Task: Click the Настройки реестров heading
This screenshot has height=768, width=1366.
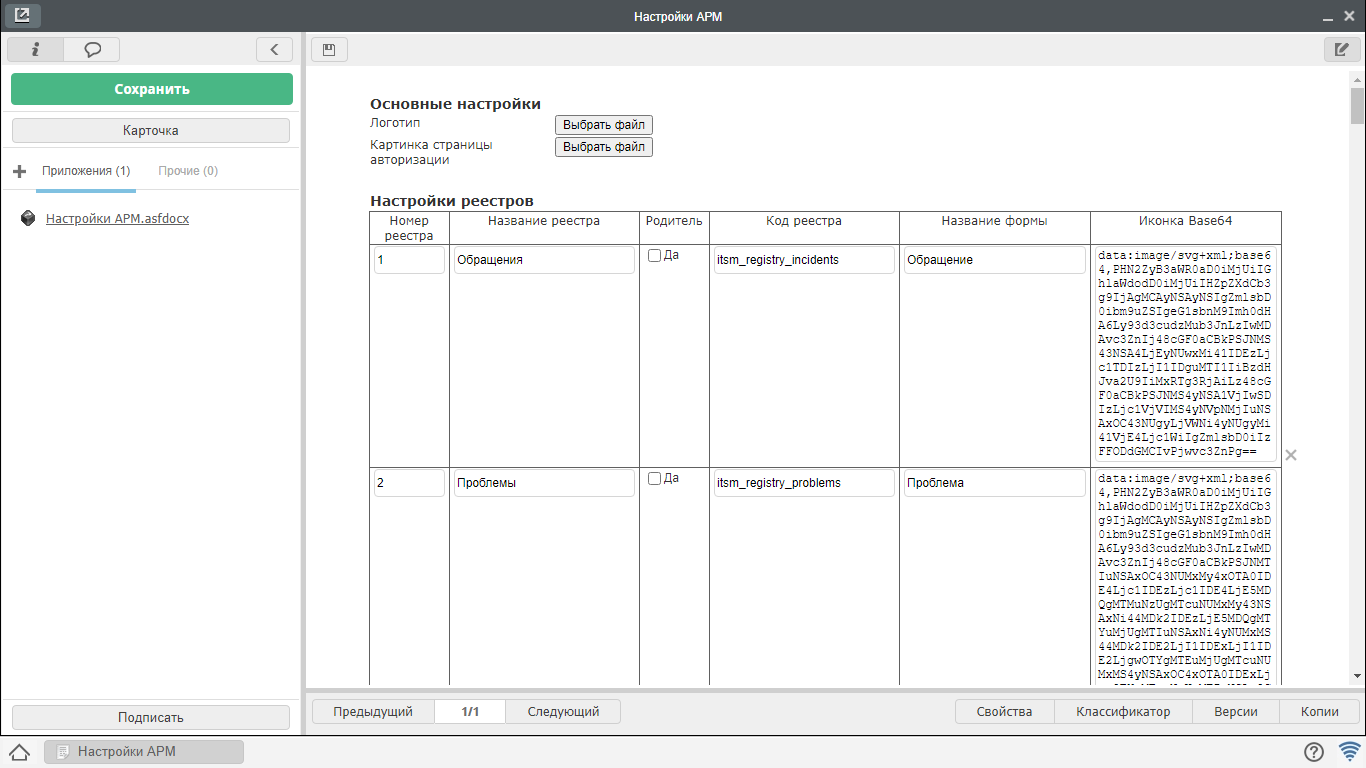Action: pos(452,201)
